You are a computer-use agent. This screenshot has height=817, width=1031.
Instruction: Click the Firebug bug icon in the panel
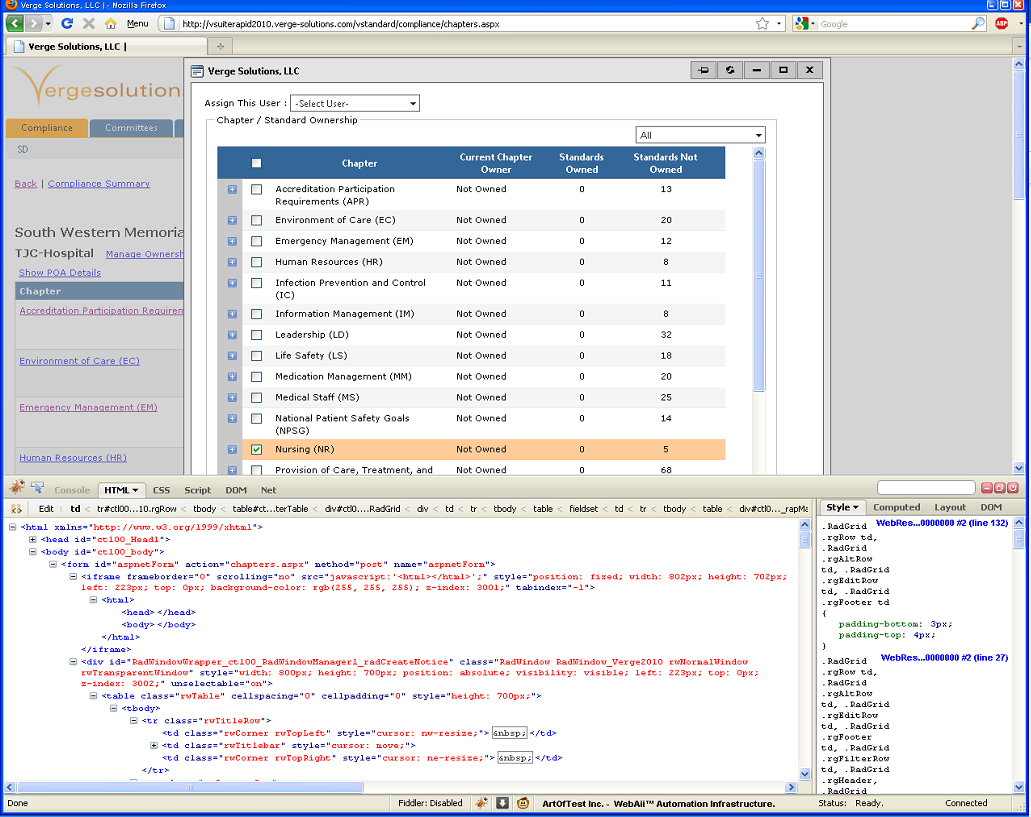click(x=17, y=488)
